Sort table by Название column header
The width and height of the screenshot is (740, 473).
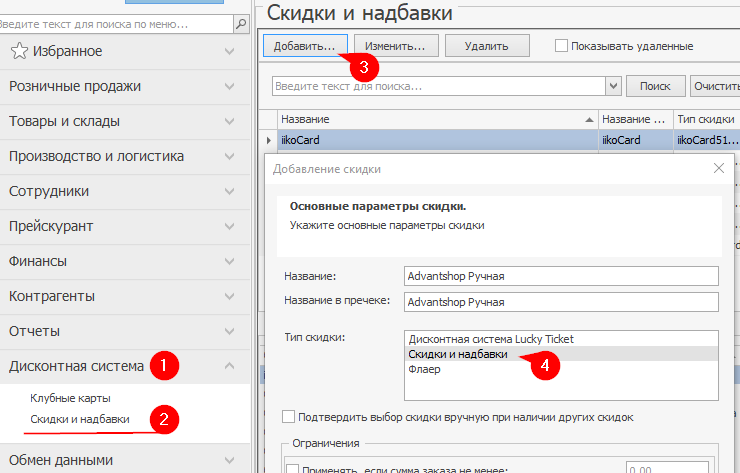point(430,119)
